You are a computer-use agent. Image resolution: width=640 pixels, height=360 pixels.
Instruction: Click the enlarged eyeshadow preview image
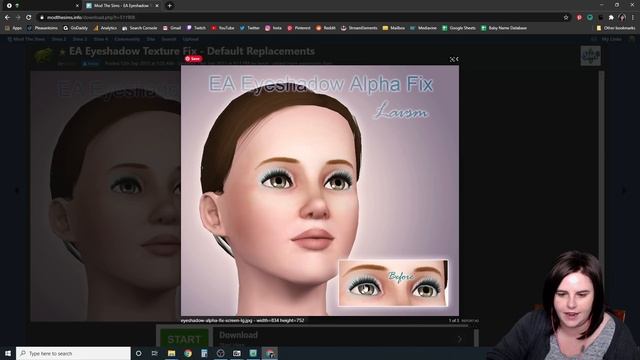coord(320,191)
